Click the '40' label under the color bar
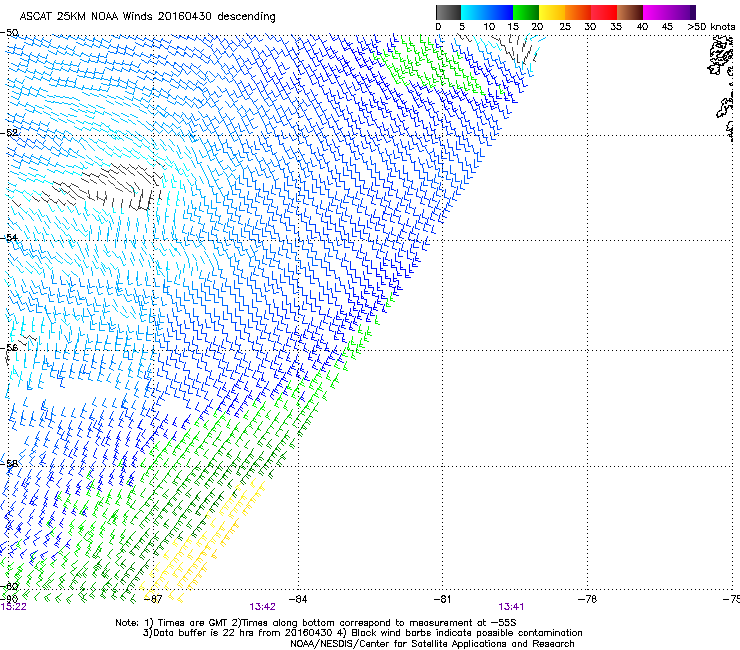This screenshot has height=650, width=740. pyautogui.click(x=642, y=27)
